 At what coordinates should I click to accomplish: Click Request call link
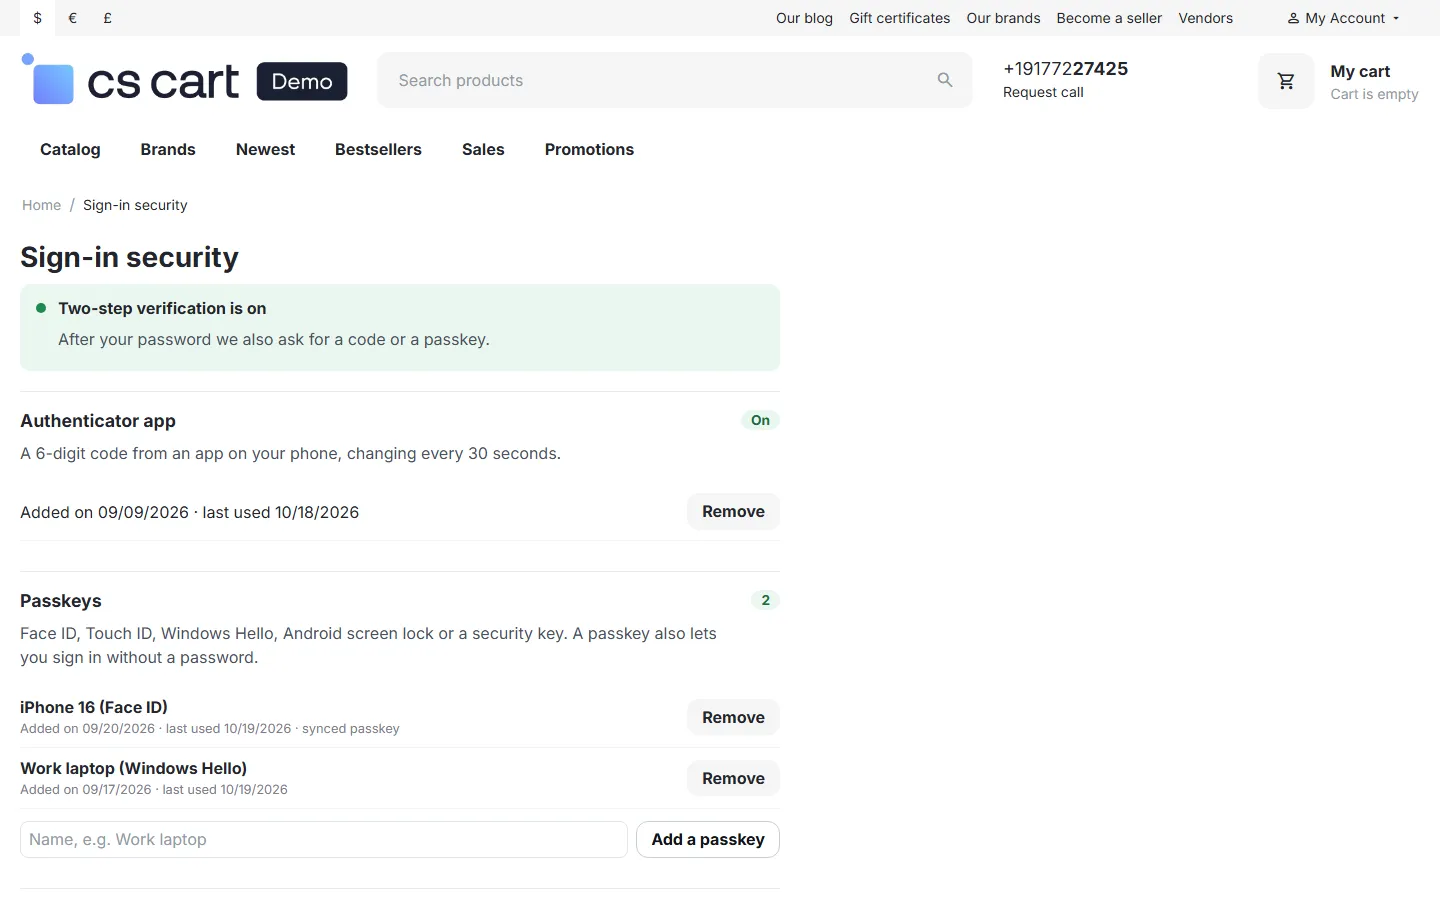pos(1043,92)
